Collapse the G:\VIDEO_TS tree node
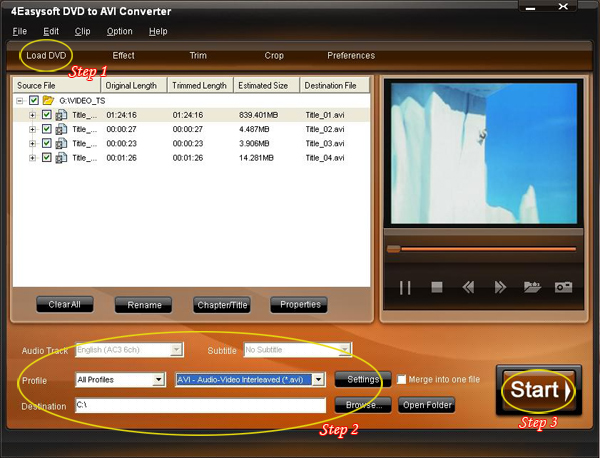The width and height of the screenshot is (600, 458). click(x=20, y=101)
